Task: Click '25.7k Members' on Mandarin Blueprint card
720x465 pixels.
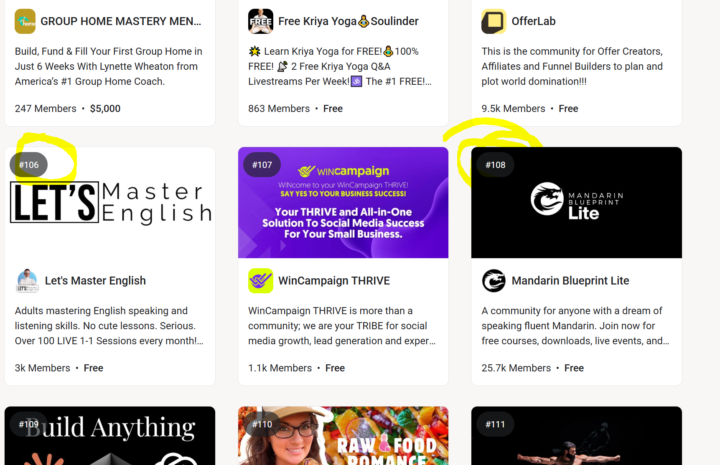Action: tap(516, 368)
